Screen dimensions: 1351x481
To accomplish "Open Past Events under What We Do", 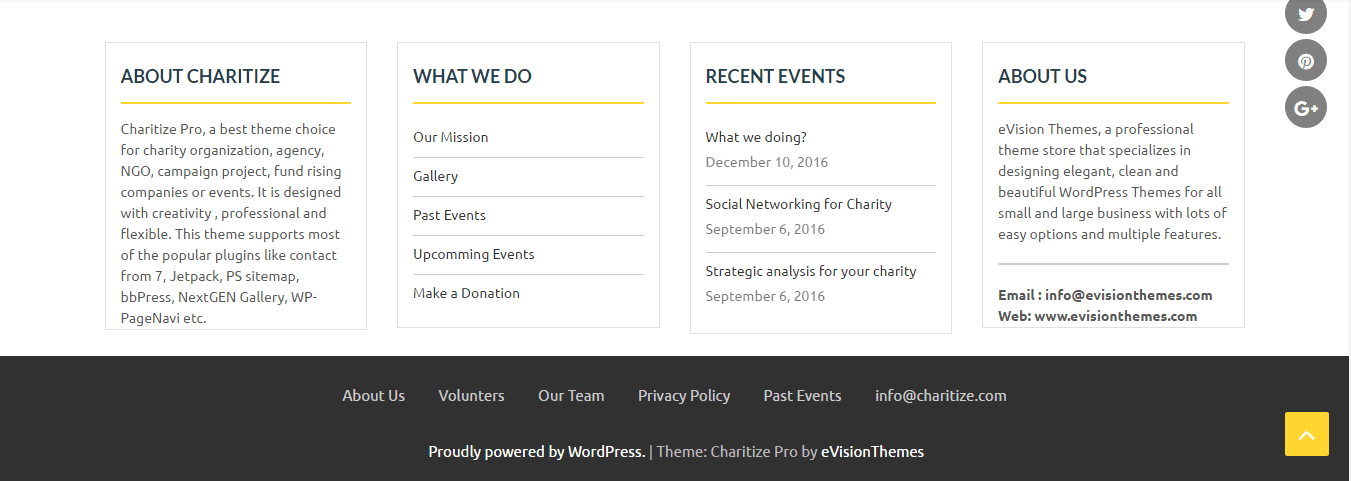I will tap(450, 215).
